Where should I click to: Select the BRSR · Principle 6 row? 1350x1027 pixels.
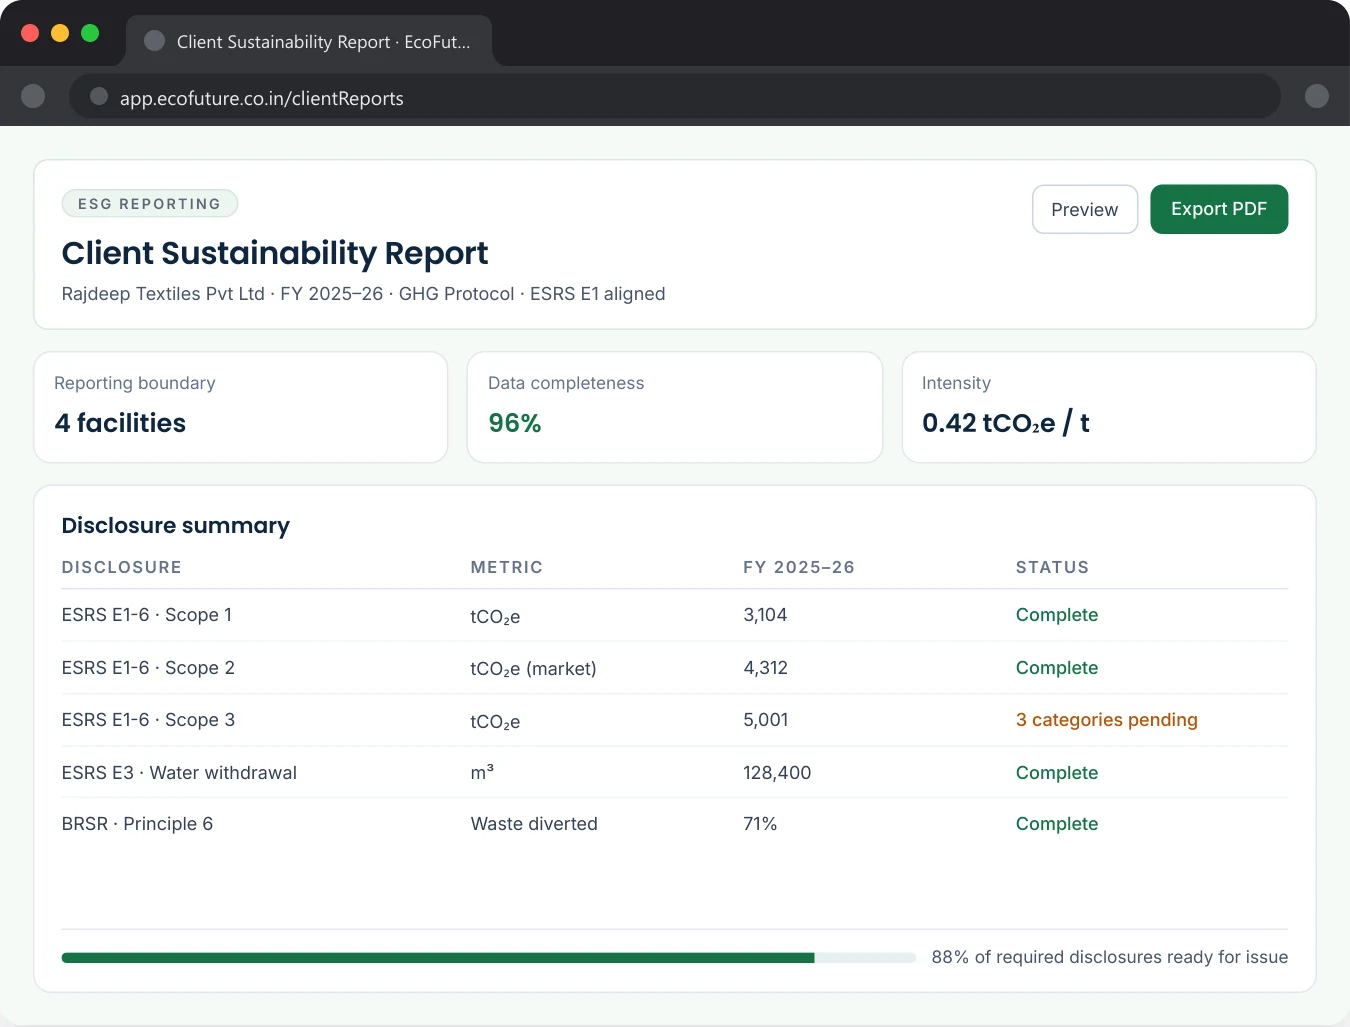coord(675,824)
